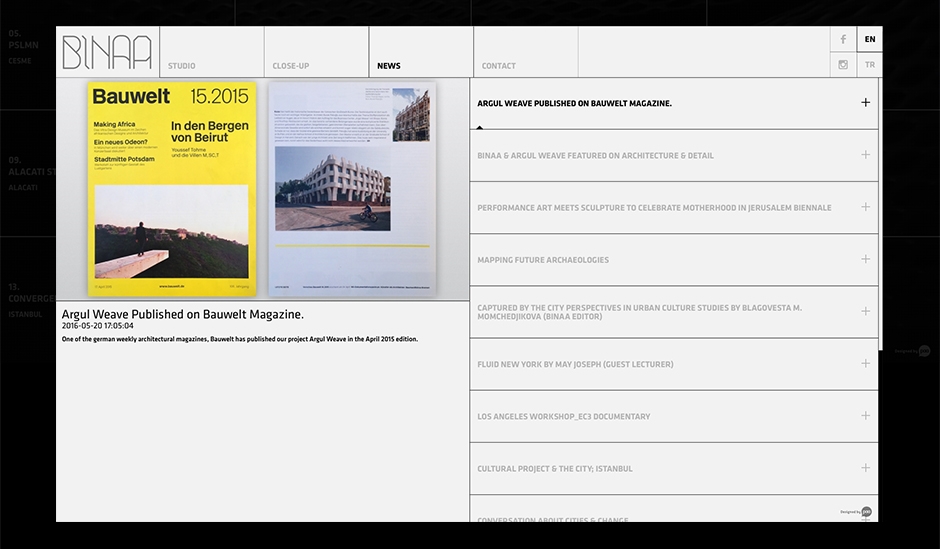Expand Cultural Project & The City plus icon

click(x=865, y=468)
